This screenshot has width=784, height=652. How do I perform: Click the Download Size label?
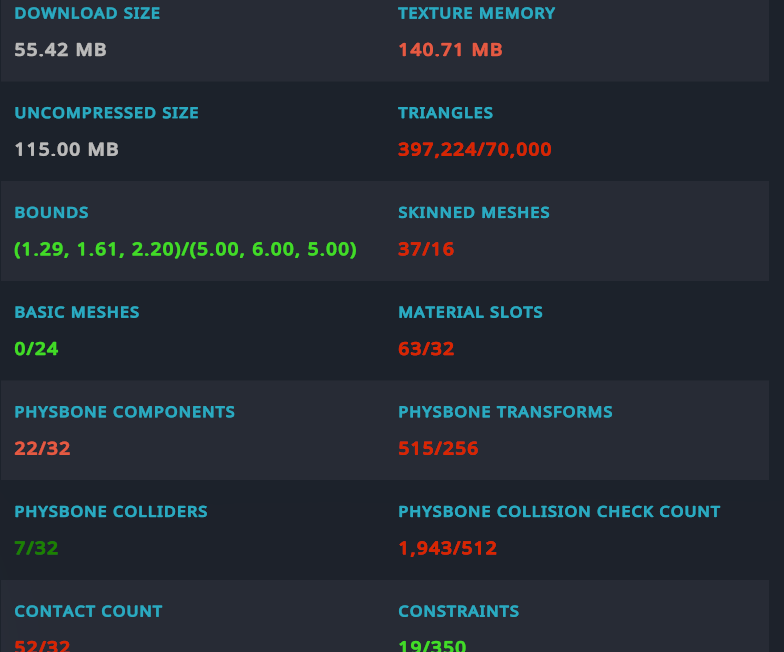click(x=87, y=13)
